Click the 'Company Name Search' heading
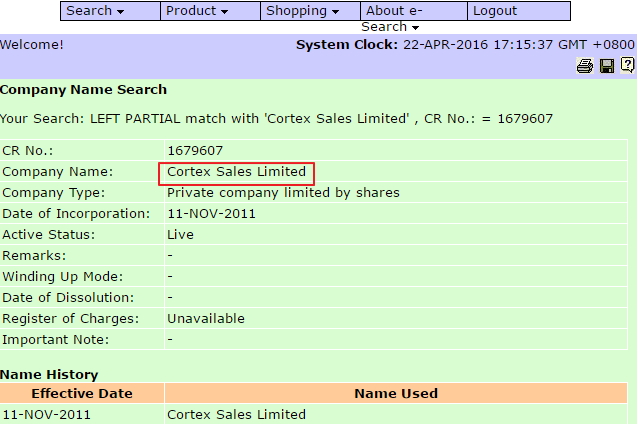 click(x=83, y=90)
